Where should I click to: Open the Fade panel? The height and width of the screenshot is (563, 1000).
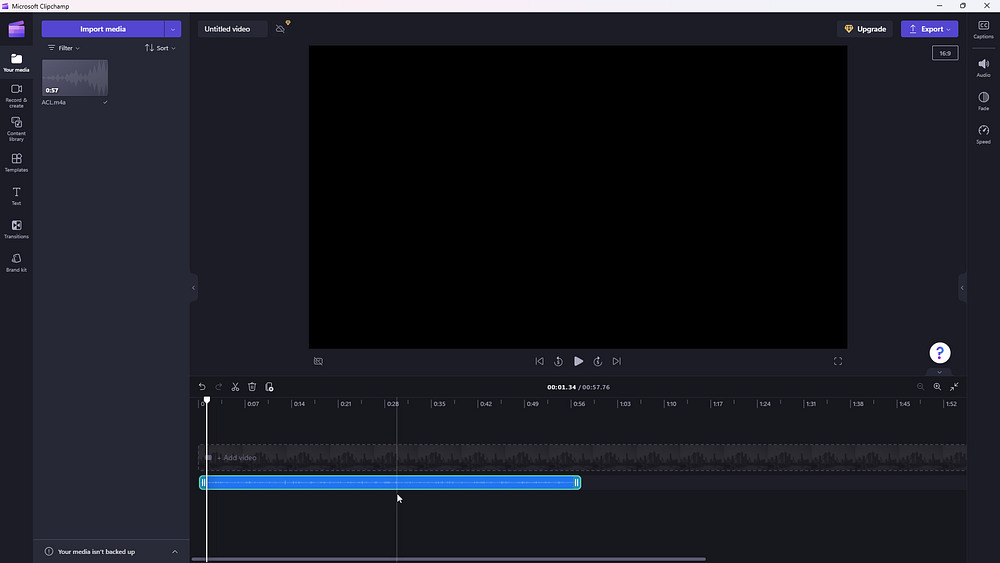point(983,100)
